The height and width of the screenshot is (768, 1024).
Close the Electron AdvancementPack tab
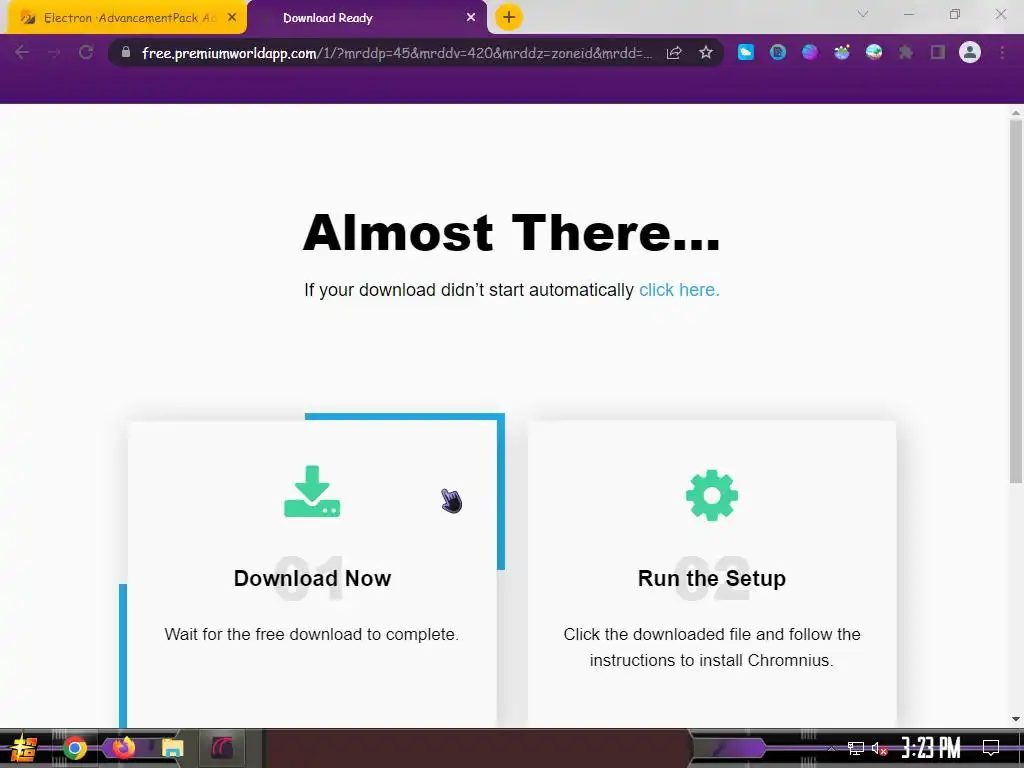click(x=232, y=18)
